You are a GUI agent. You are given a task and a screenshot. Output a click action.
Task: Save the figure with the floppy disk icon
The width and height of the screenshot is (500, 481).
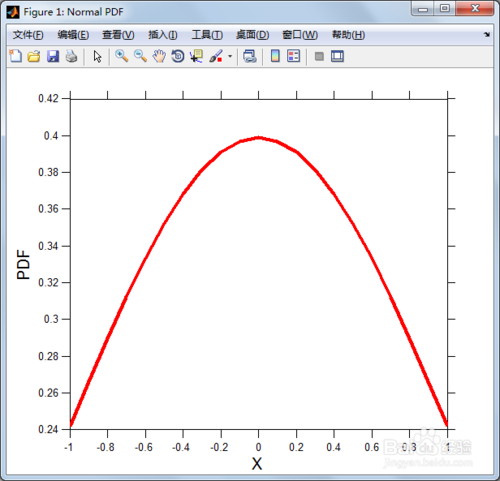53,56
